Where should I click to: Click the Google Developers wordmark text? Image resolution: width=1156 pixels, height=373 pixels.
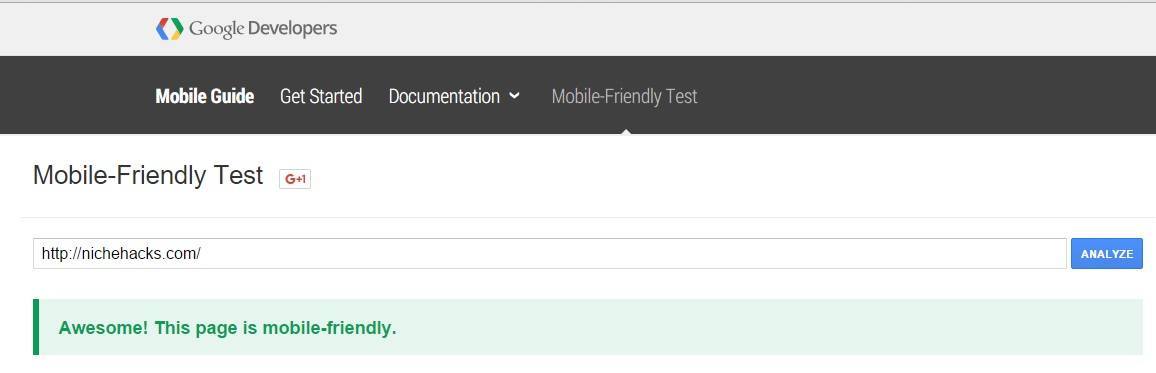click(263, 29)
